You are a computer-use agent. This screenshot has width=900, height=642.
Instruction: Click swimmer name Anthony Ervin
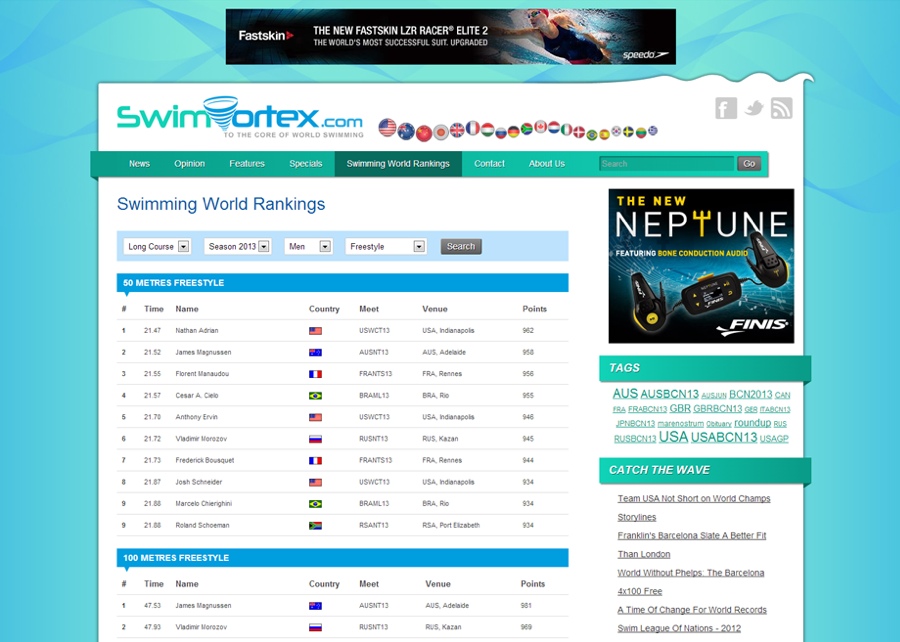pyautogui.click(x=196, y=417)
